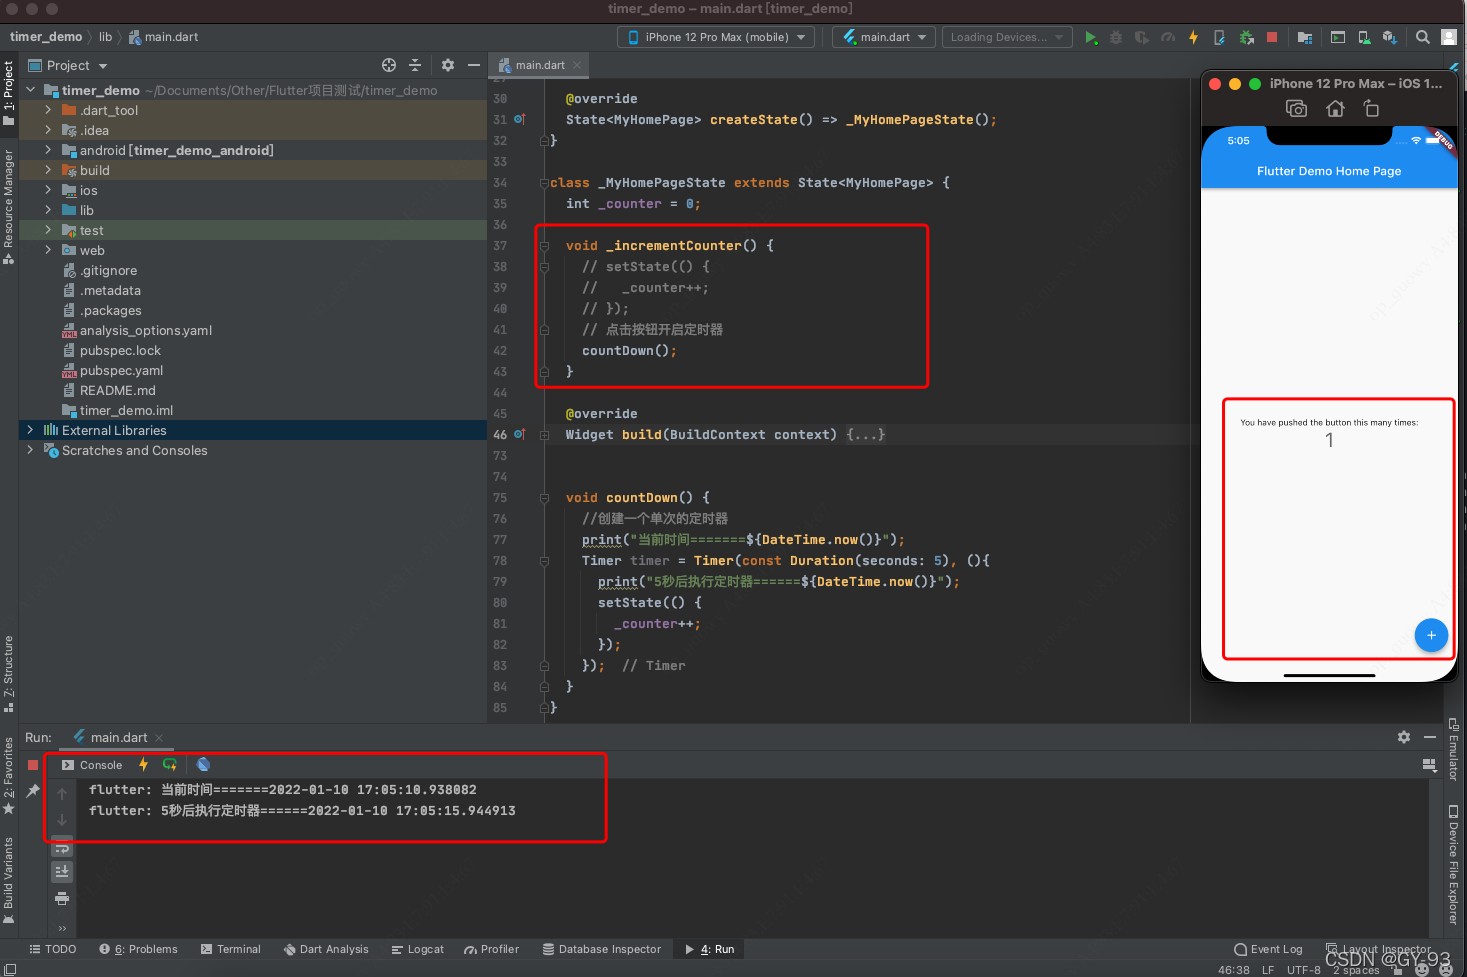Open main.dart run configuration dropdown

click(884, 37)
